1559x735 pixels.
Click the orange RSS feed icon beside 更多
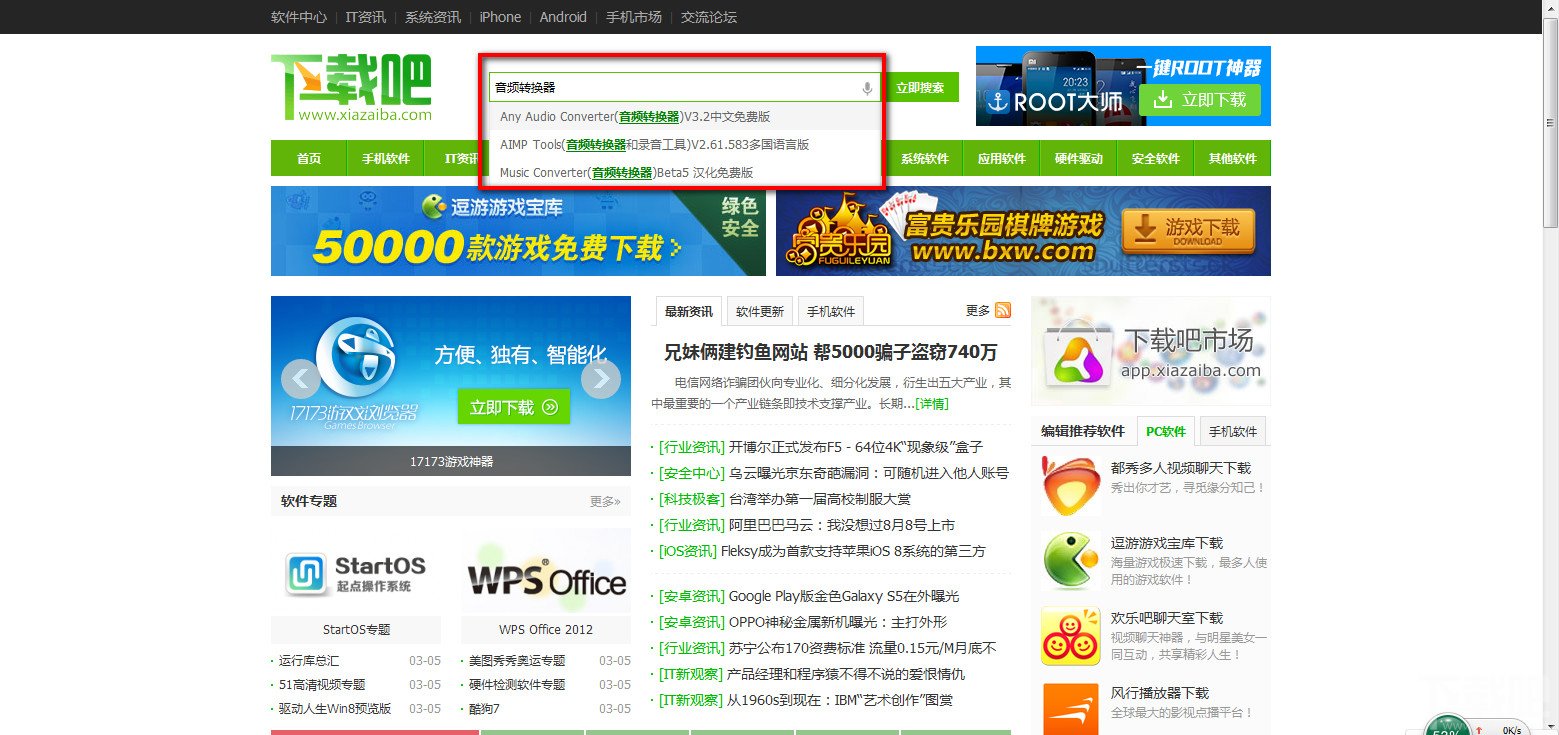(1005, 310)
